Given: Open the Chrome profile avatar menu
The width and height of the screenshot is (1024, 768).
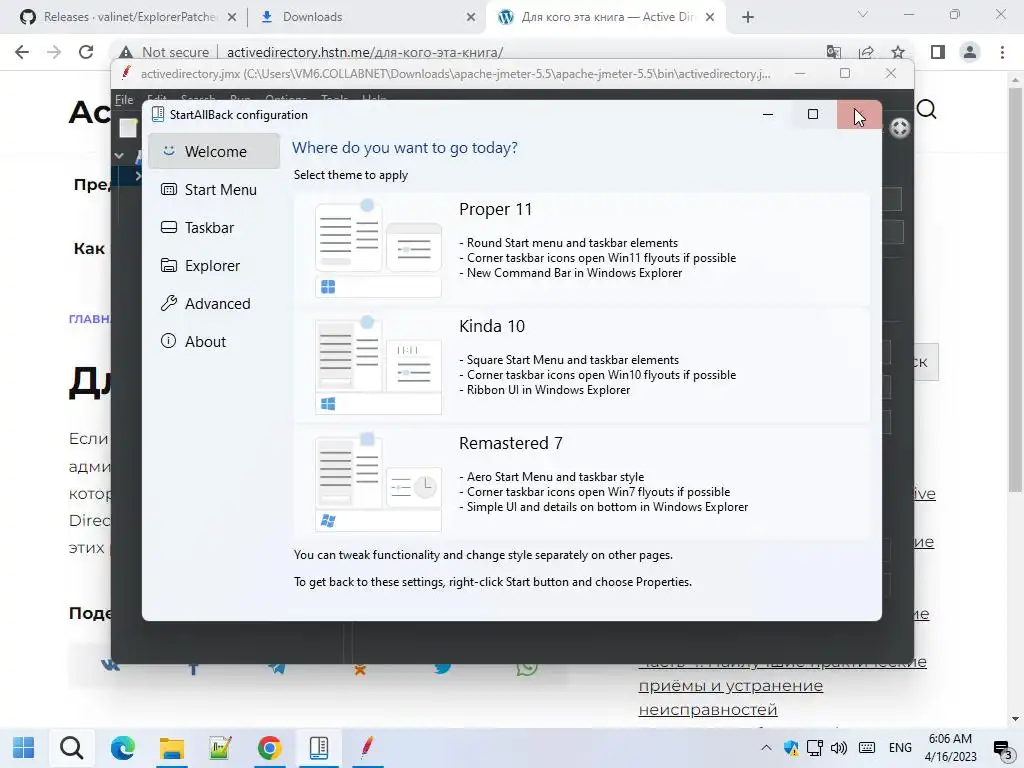Looking at the screenshot, I should click(x=970, y=52).
